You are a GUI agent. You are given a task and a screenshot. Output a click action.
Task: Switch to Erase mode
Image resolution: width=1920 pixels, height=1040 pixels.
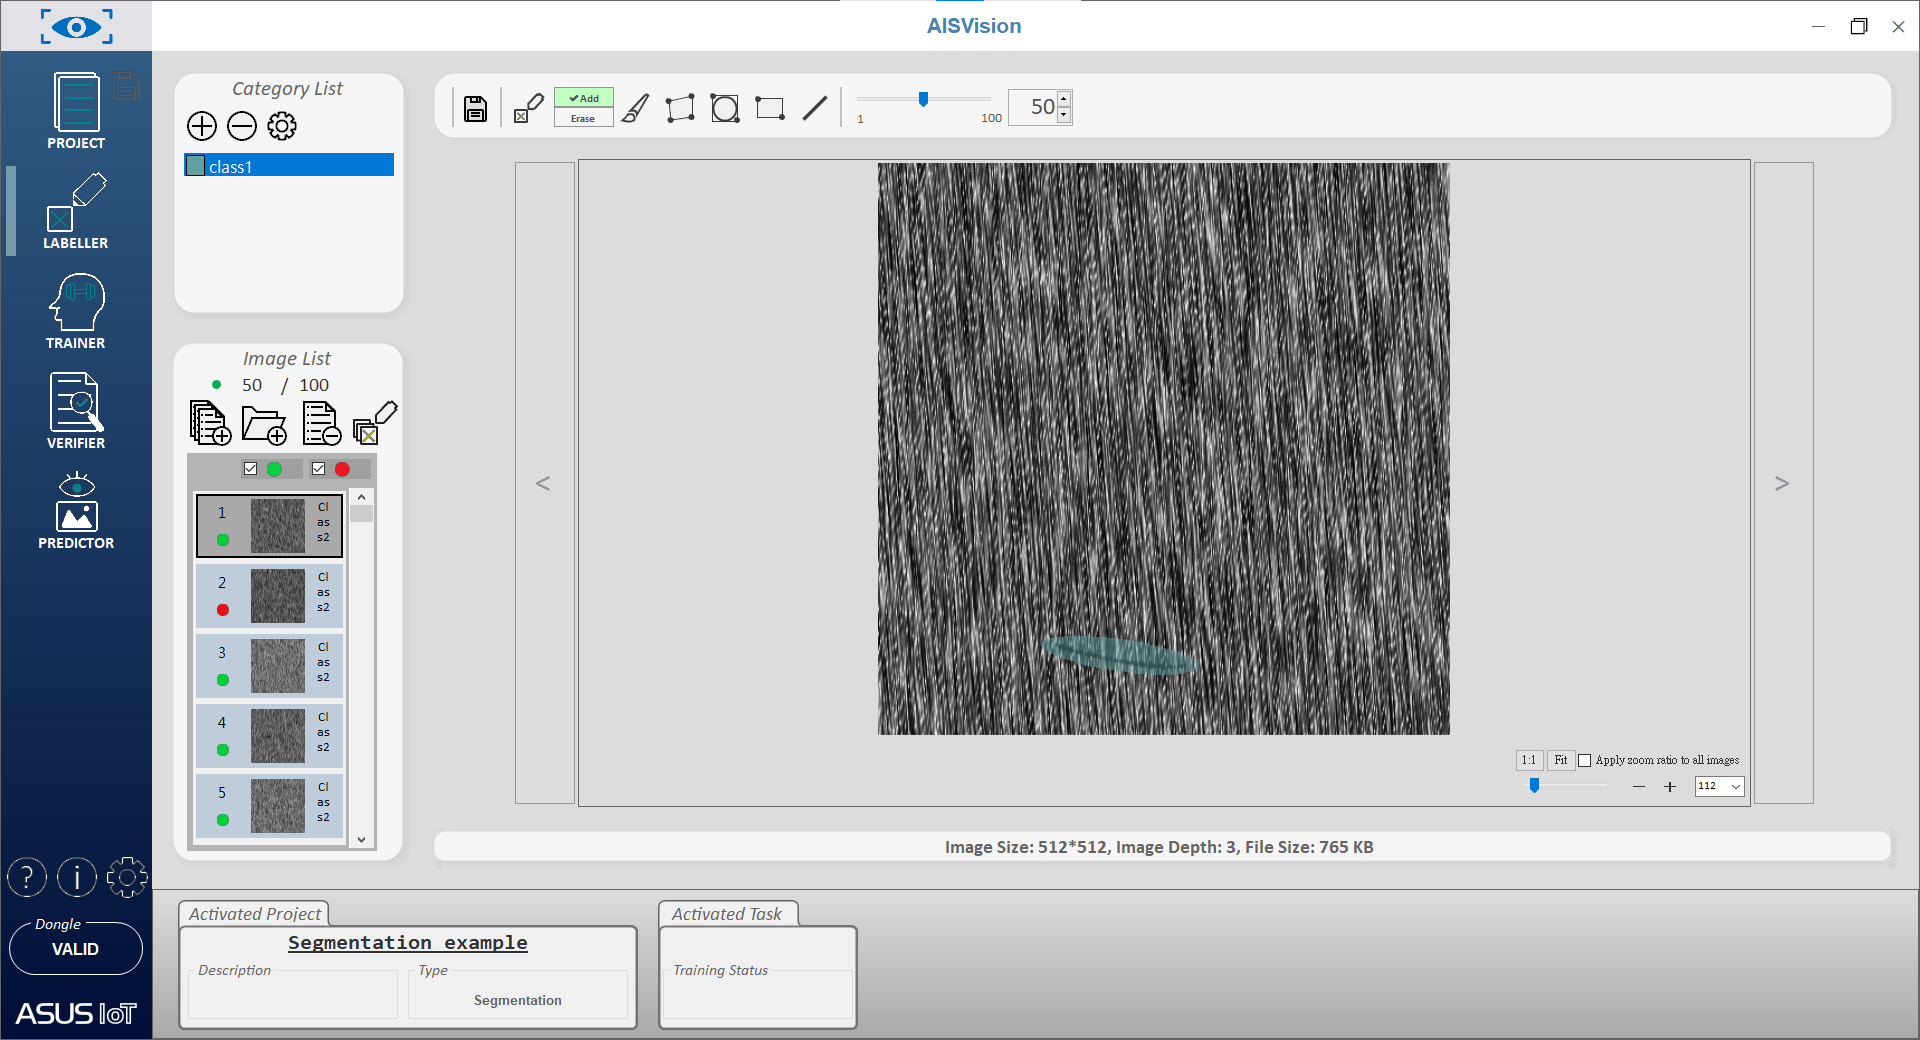(583, 118)
